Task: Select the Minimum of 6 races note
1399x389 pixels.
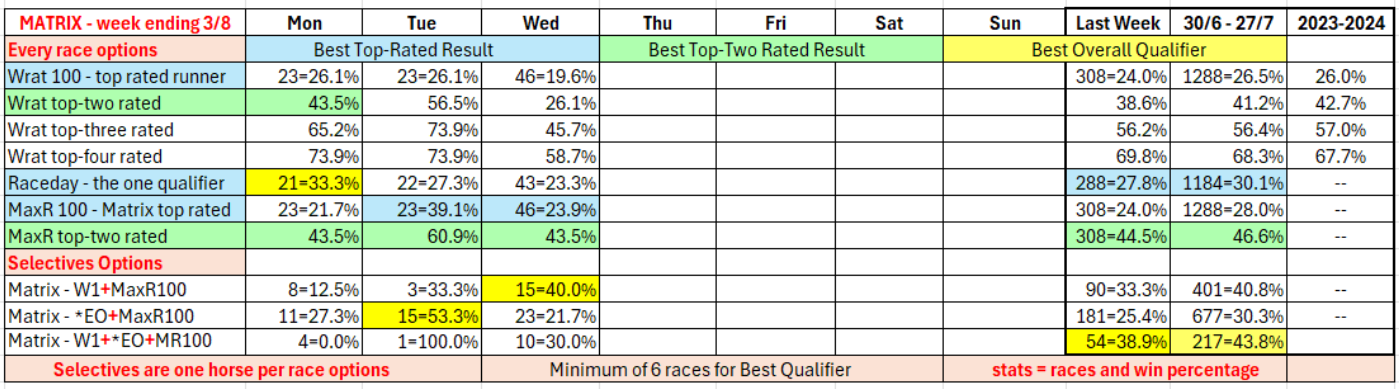Action: [700, 371]
